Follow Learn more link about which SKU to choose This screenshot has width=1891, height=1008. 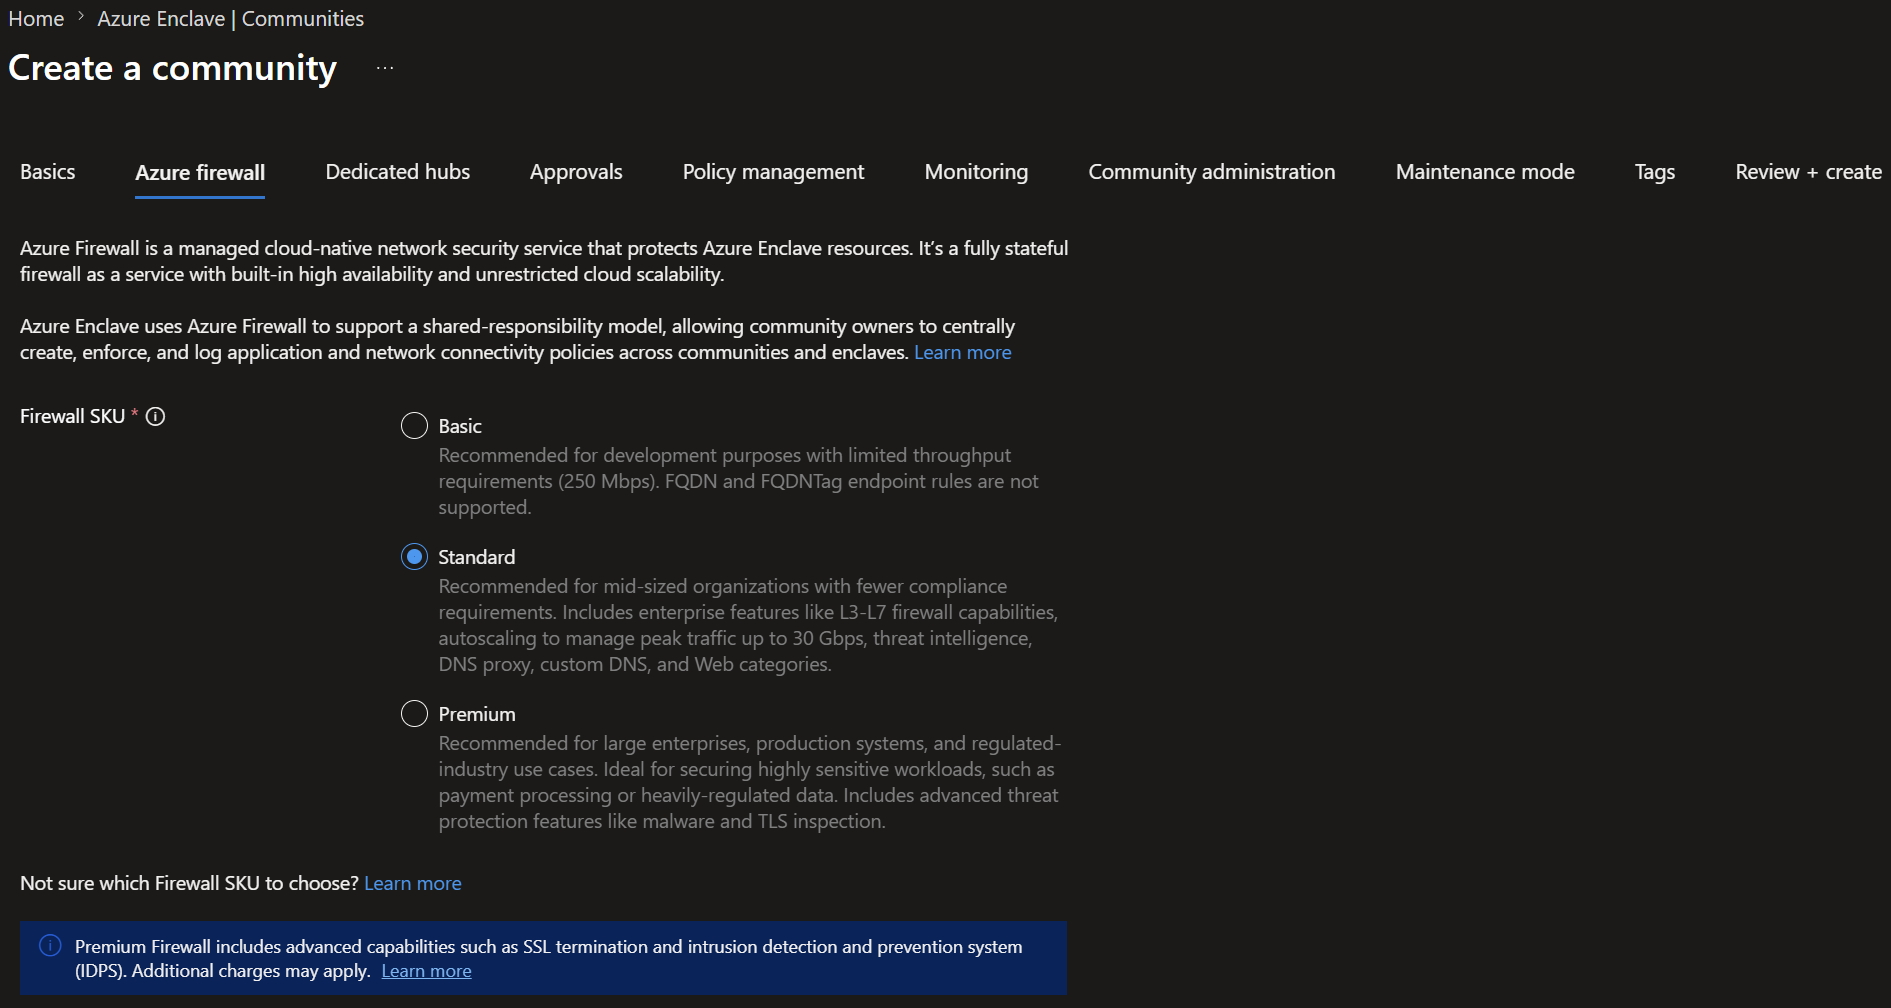click(412, 883)
